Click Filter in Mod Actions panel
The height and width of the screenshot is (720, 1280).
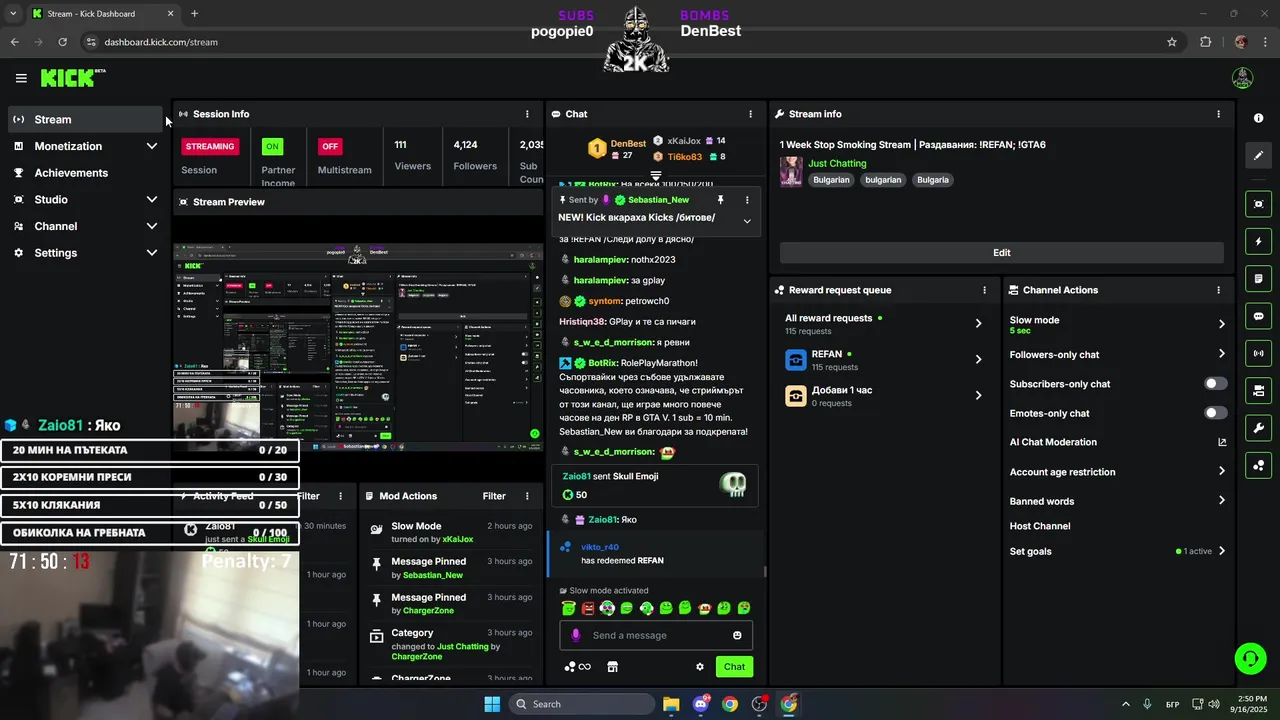[x=494, y=496]
